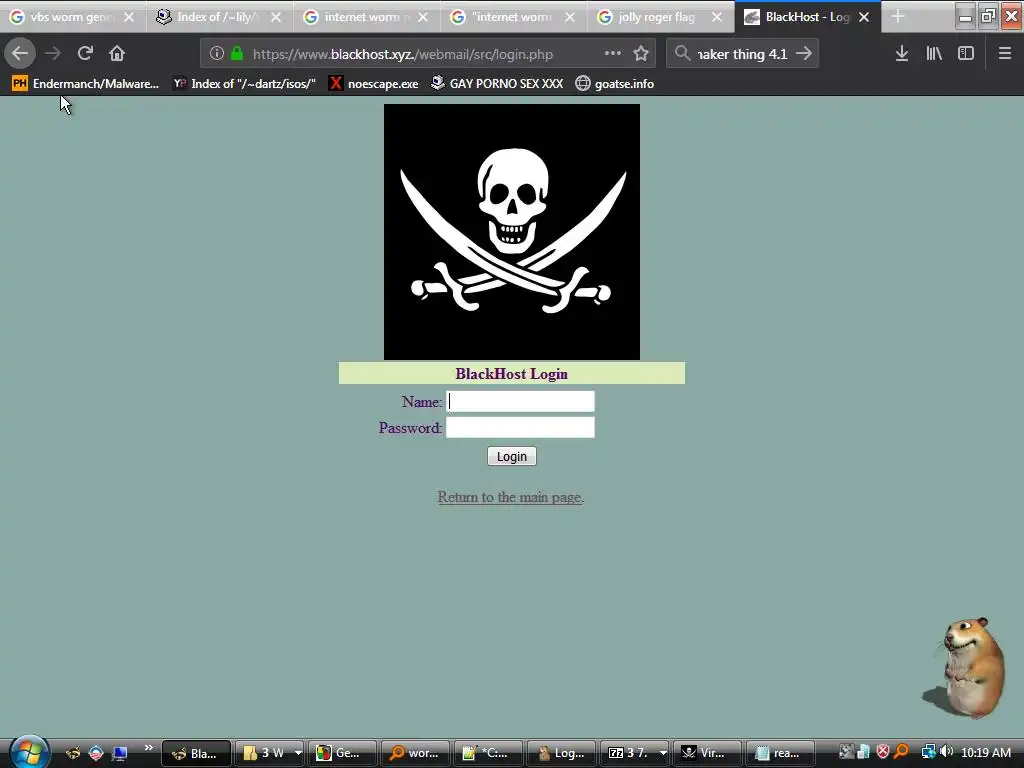Viewport: 1024px width, 768px height.
Task: Click the pirate skull flag image
Action: click(512, 232)
